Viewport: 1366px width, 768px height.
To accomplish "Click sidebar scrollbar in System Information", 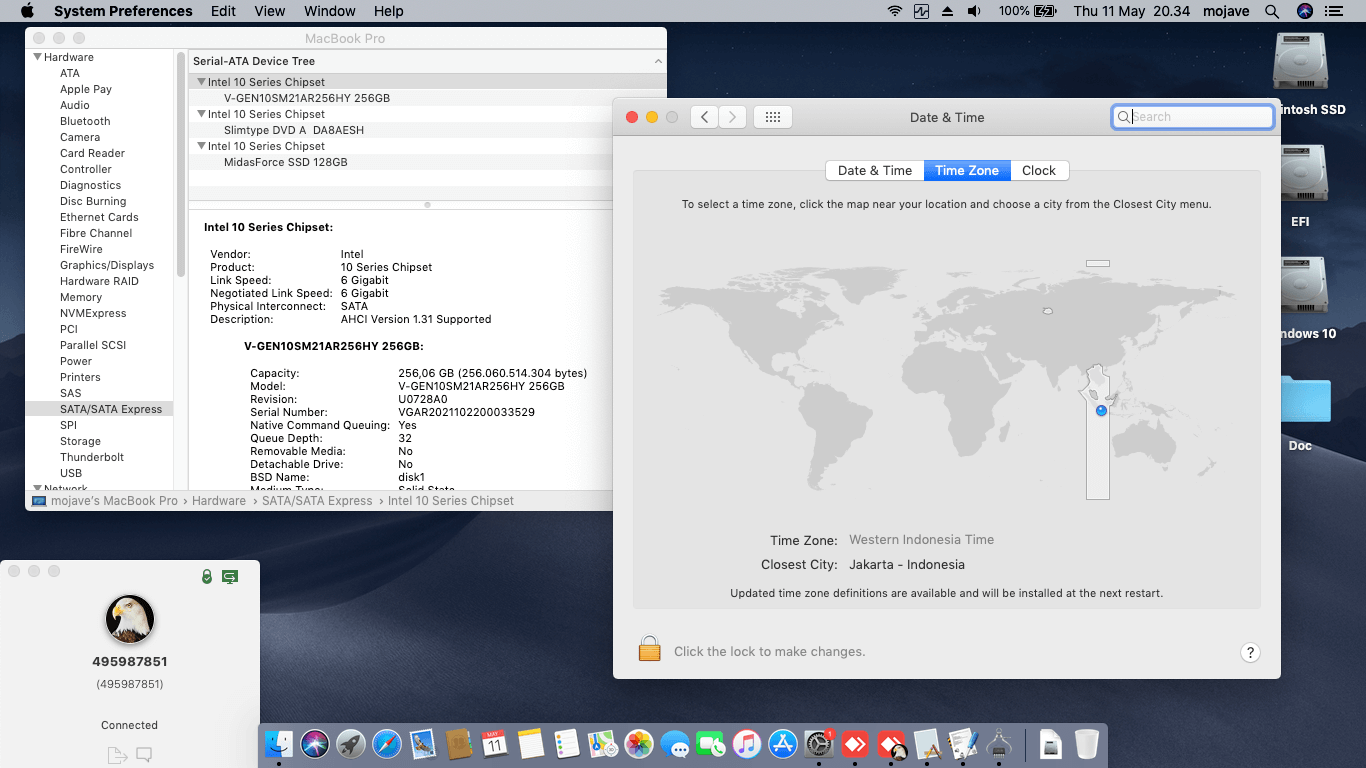I will point(181,165).
